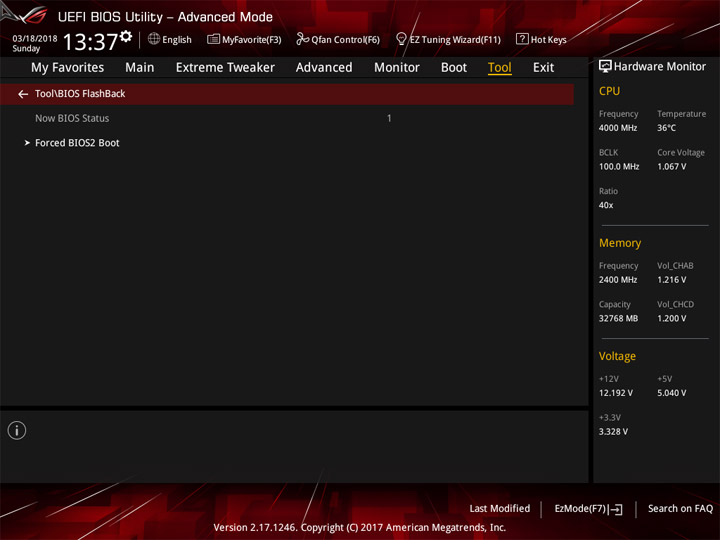Click Capacity value 32768 MB
The height and width of the screenshot is (540, 720).
coord(618,318)
